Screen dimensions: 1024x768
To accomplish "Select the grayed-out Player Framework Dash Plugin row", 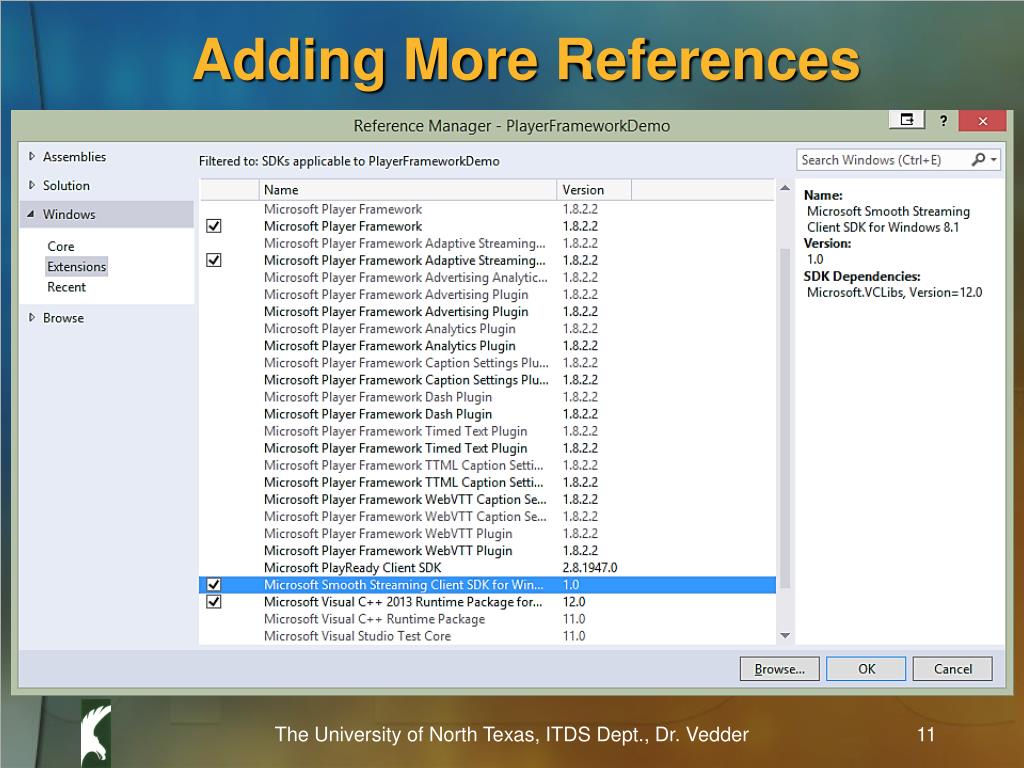I will pos(487,397).
